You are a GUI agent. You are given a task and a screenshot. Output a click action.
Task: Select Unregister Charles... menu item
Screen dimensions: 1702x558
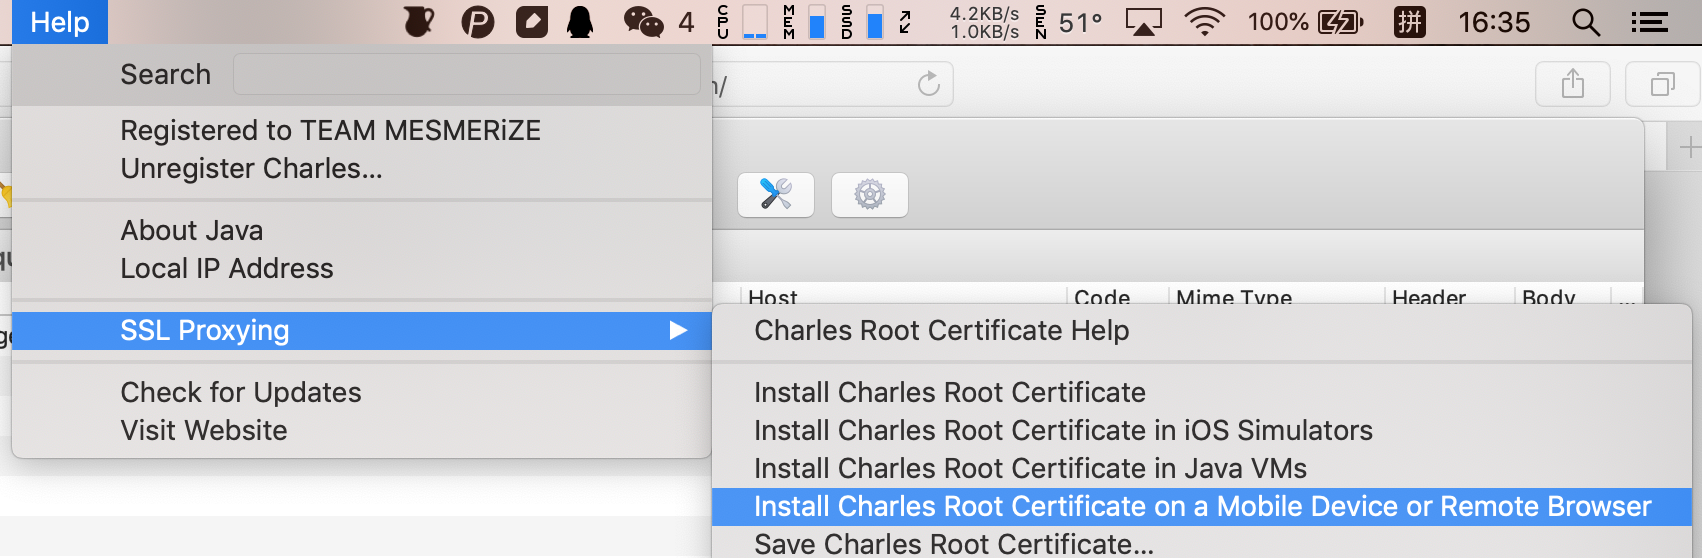[x=251, y=169]
